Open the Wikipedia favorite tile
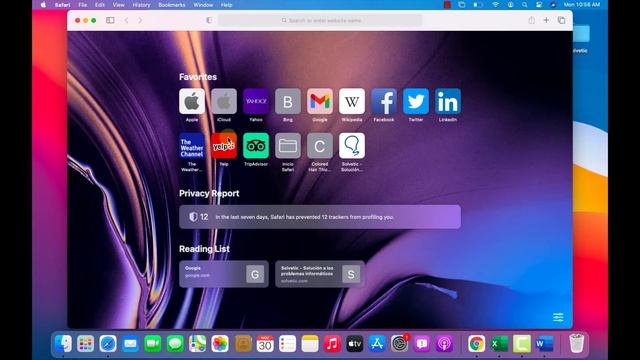640x360 pixels. click(352, 101)
